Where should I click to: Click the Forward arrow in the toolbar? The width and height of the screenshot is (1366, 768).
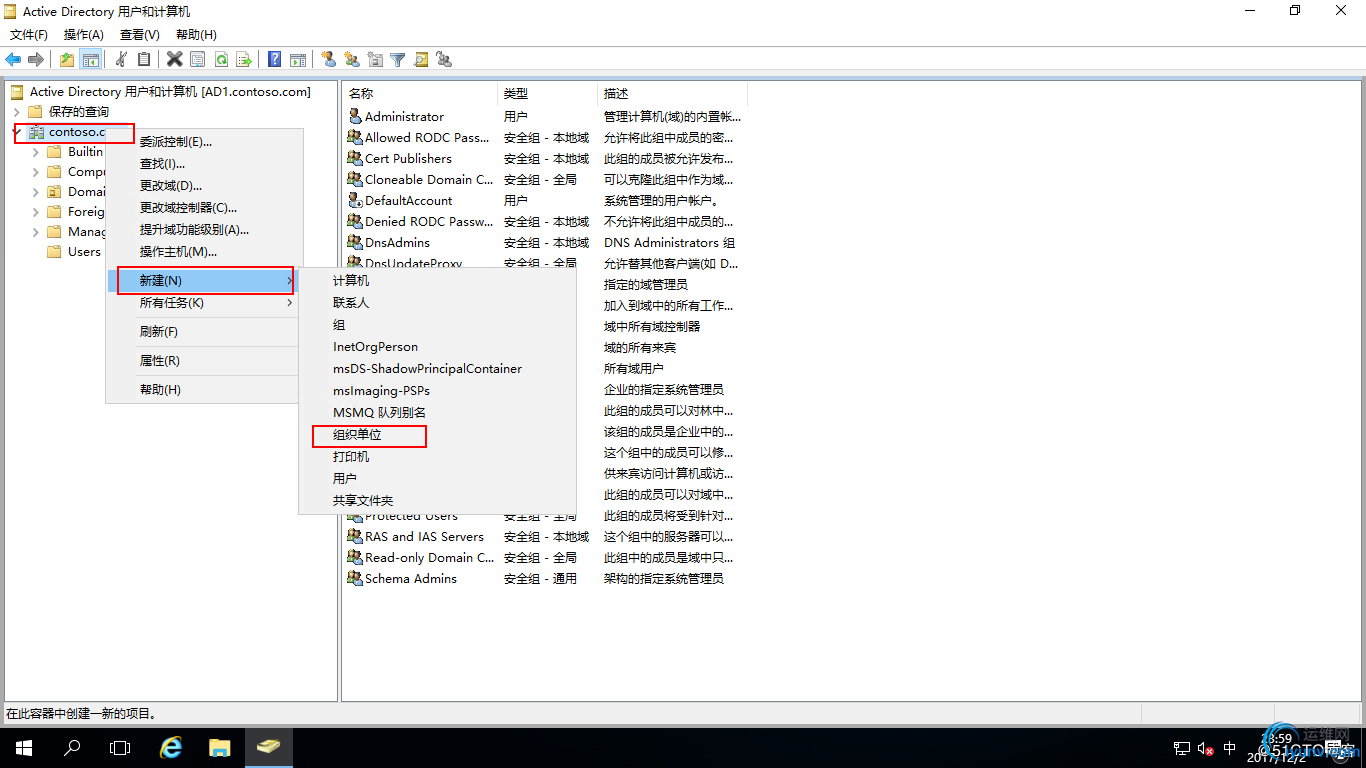click(x=36, y=59)
